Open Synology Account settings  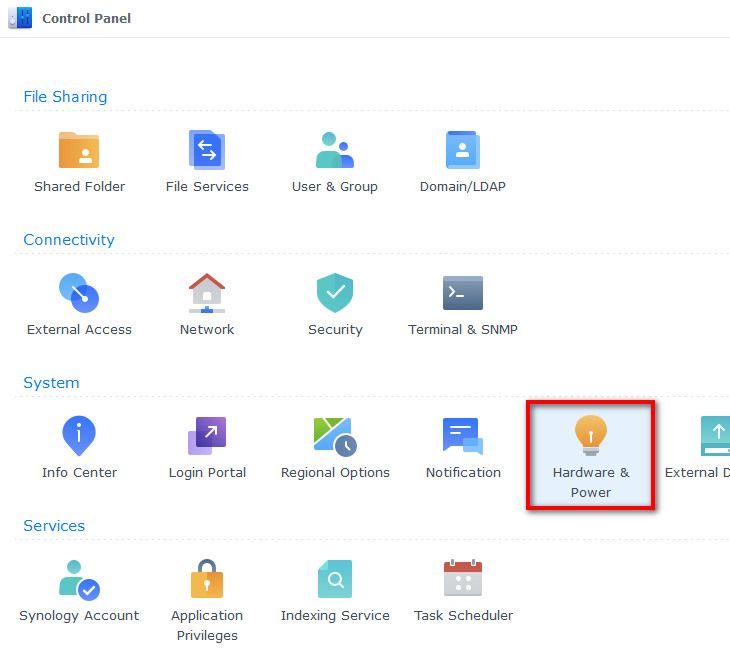tap(79, 590)
